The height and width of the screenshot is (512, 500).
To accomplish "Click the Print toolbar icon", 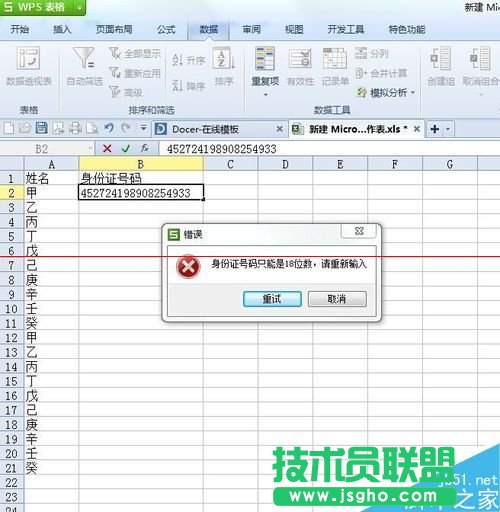I will 75,128.
